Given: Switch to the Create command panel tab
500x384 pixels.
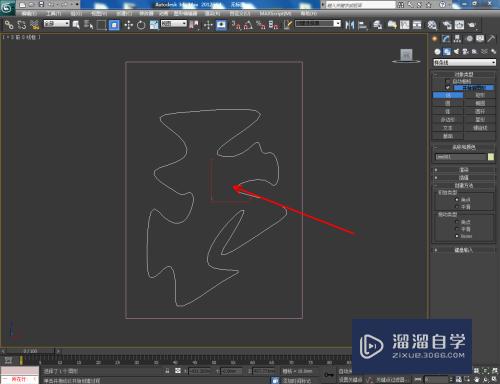Looking at the screenshot, I should [x=435, y=39].
